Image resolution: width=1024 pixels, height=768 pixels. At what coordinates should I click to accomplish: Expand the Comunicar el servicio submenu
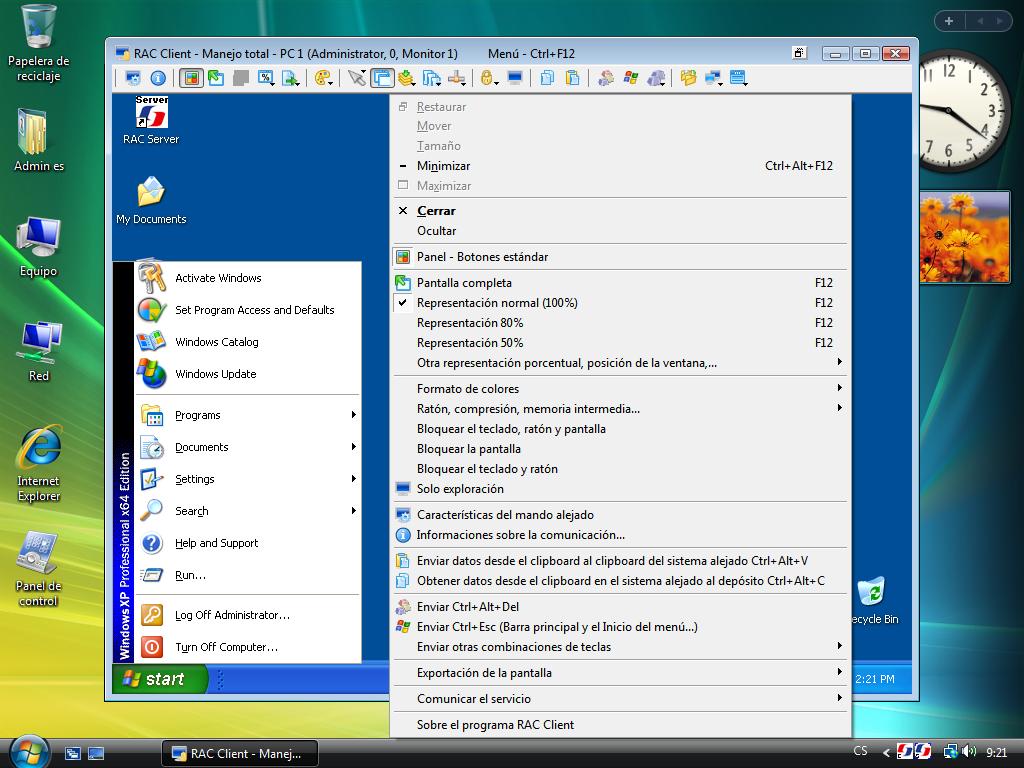(x=620, y=699)
